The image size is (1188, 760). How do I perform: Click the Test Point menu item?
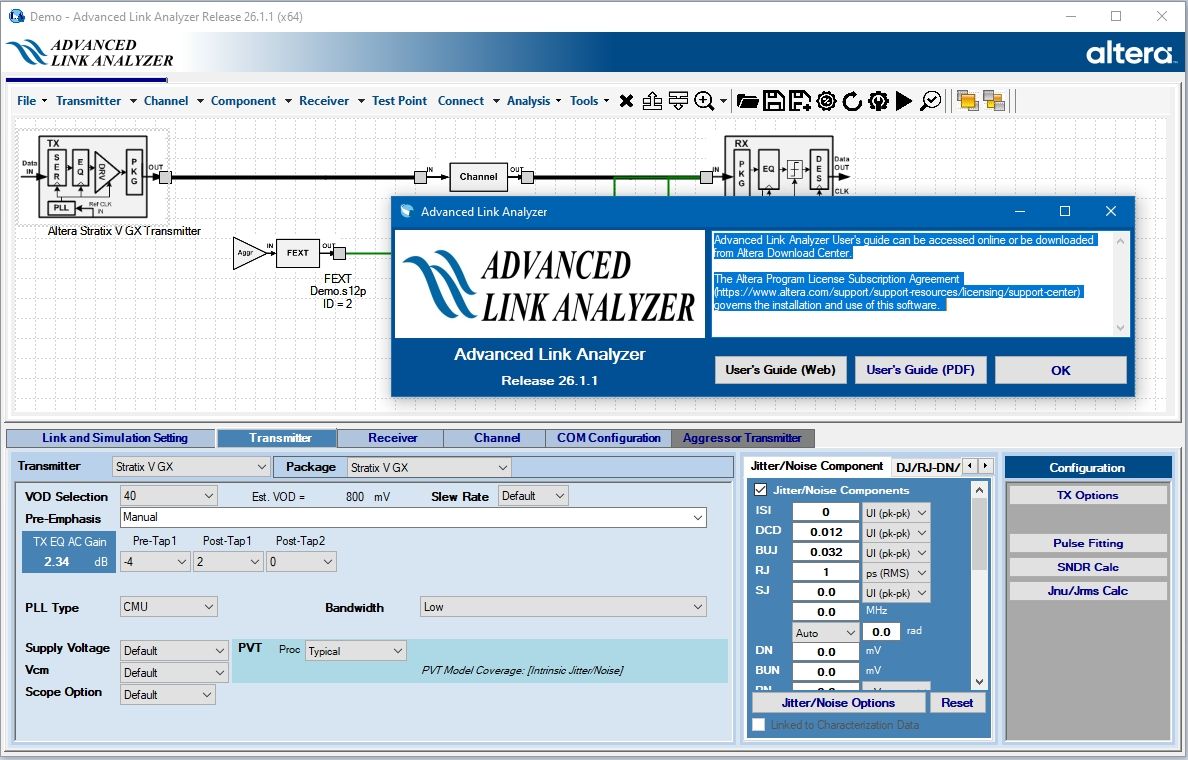coord(399,101)
